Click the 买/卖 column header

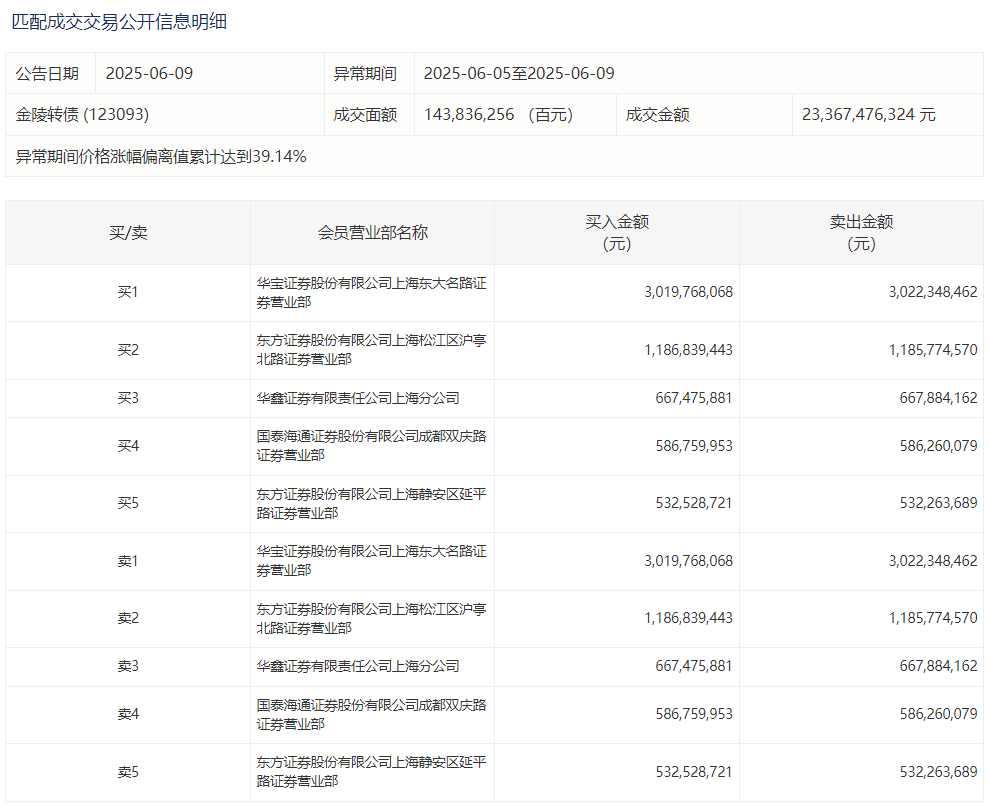128,233
